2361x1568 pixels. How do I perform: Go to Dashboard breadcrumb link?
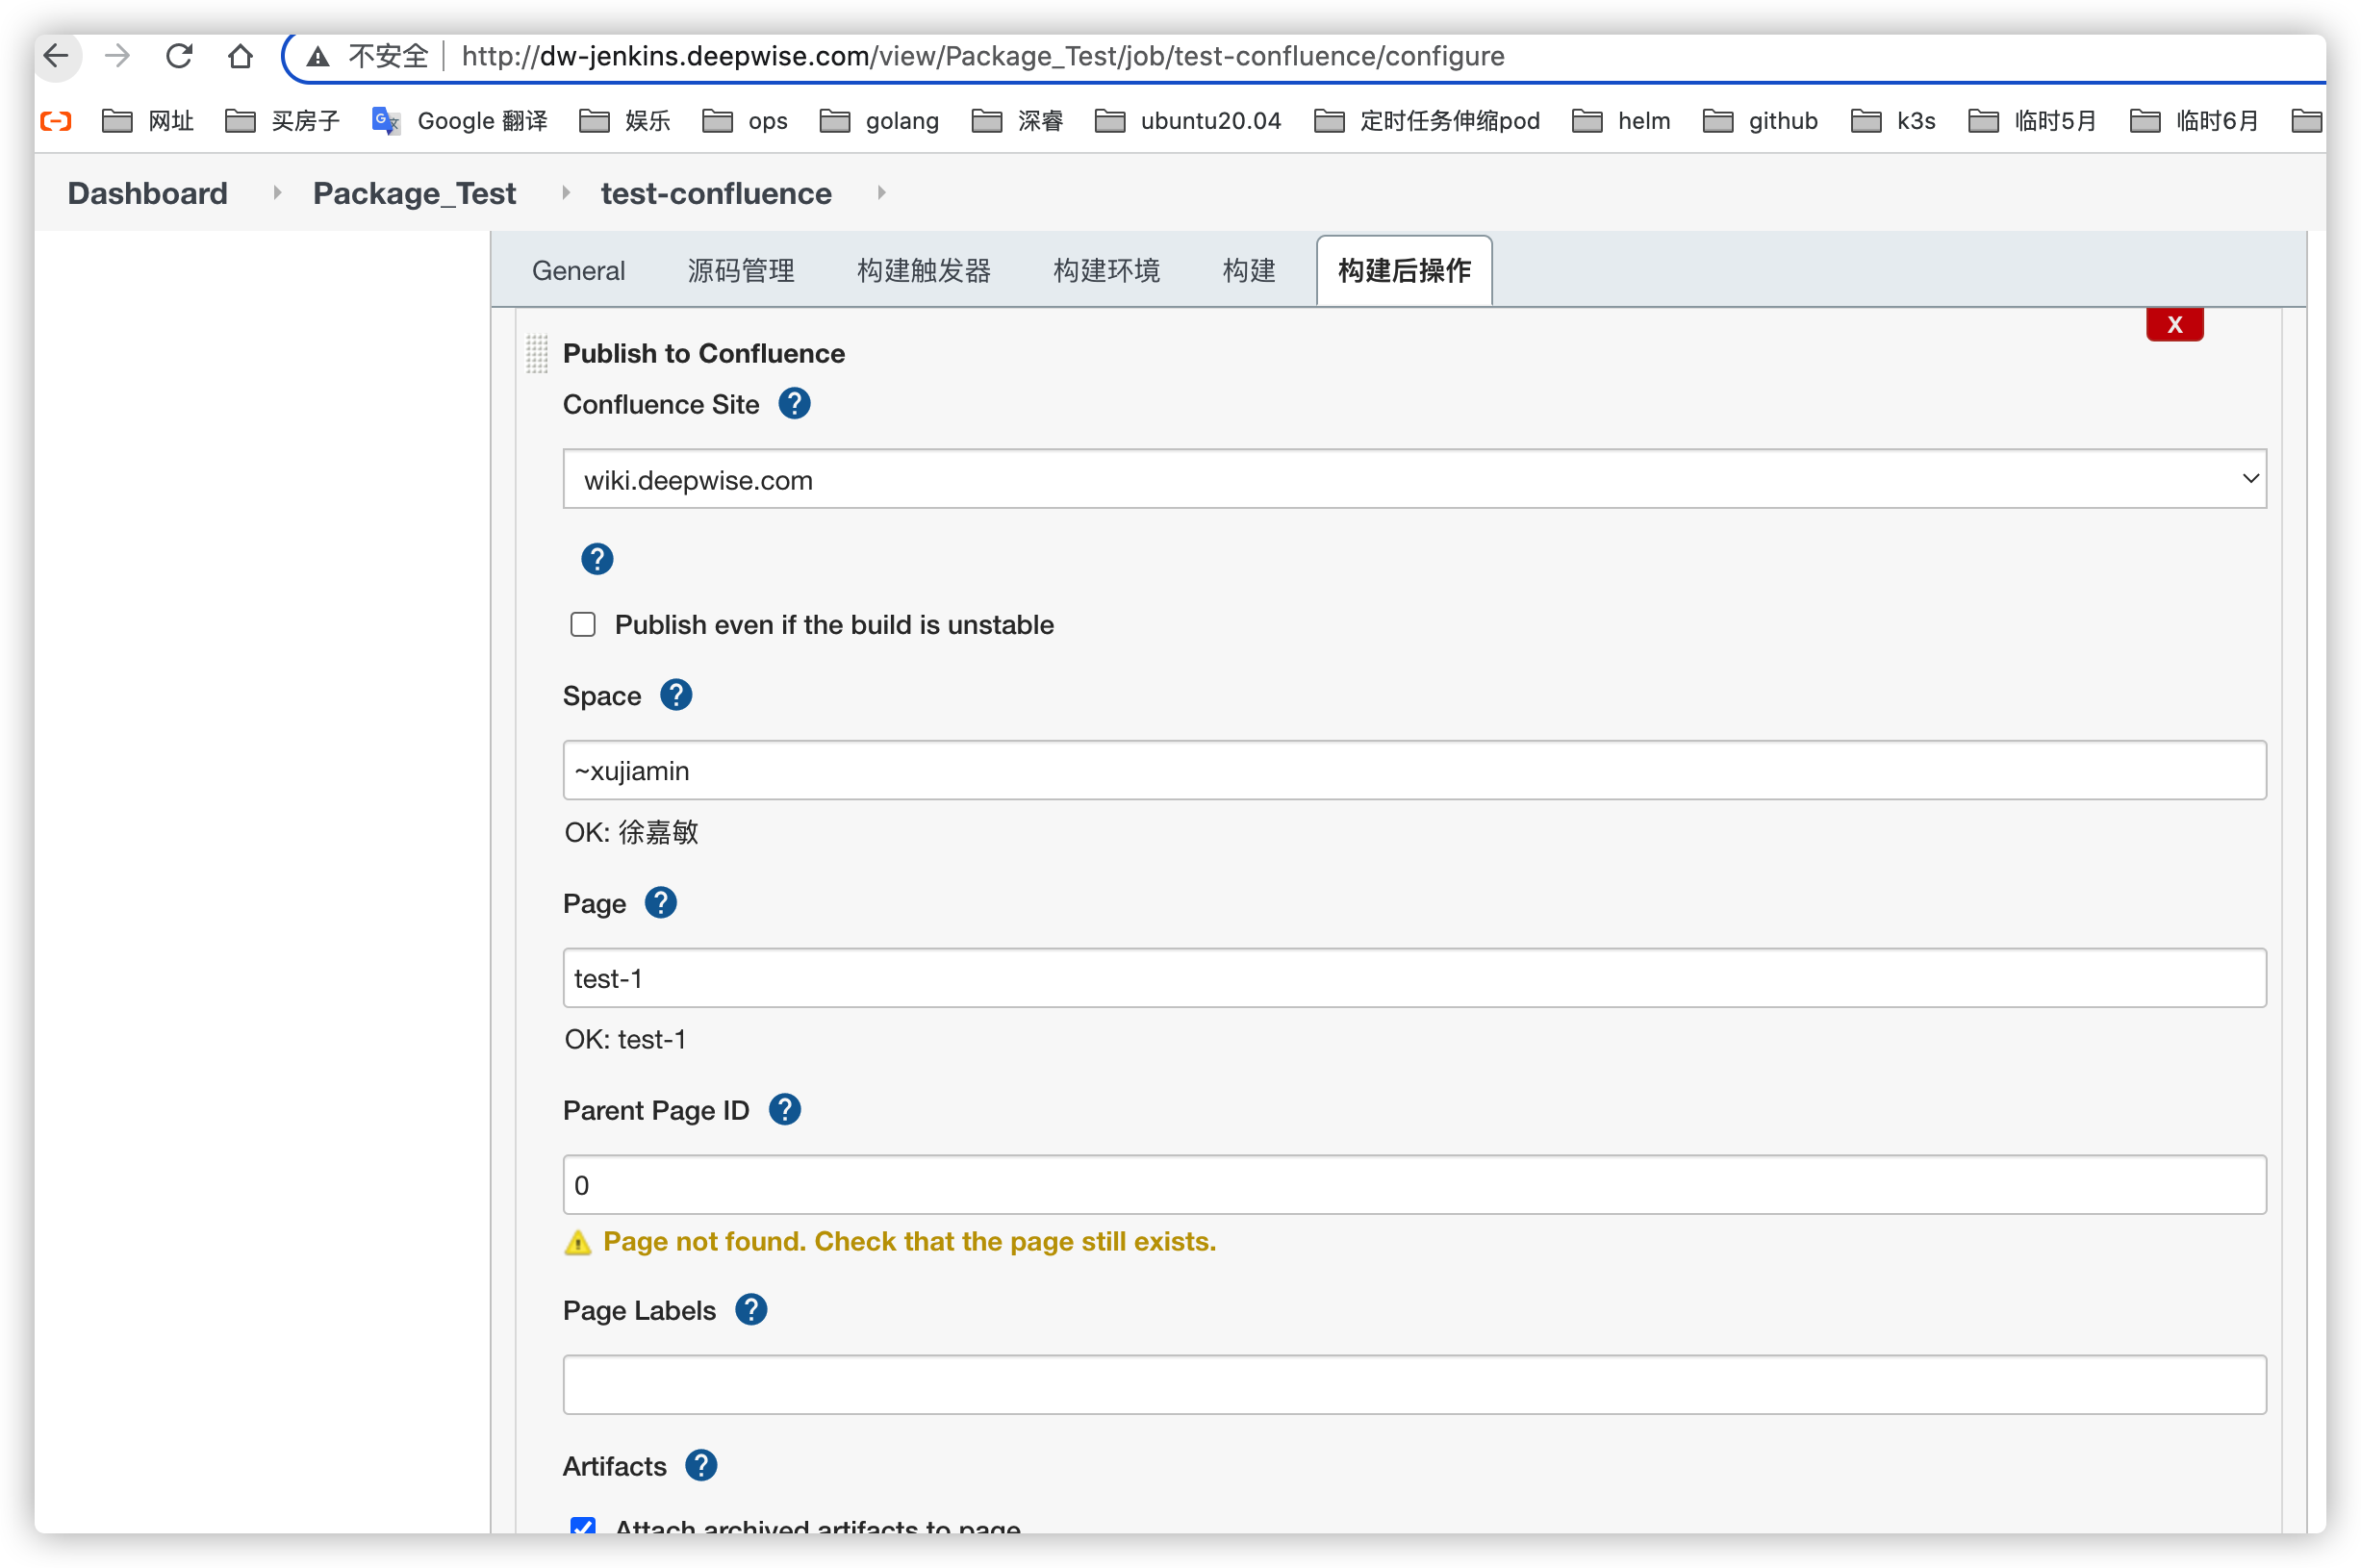(148, 193)
